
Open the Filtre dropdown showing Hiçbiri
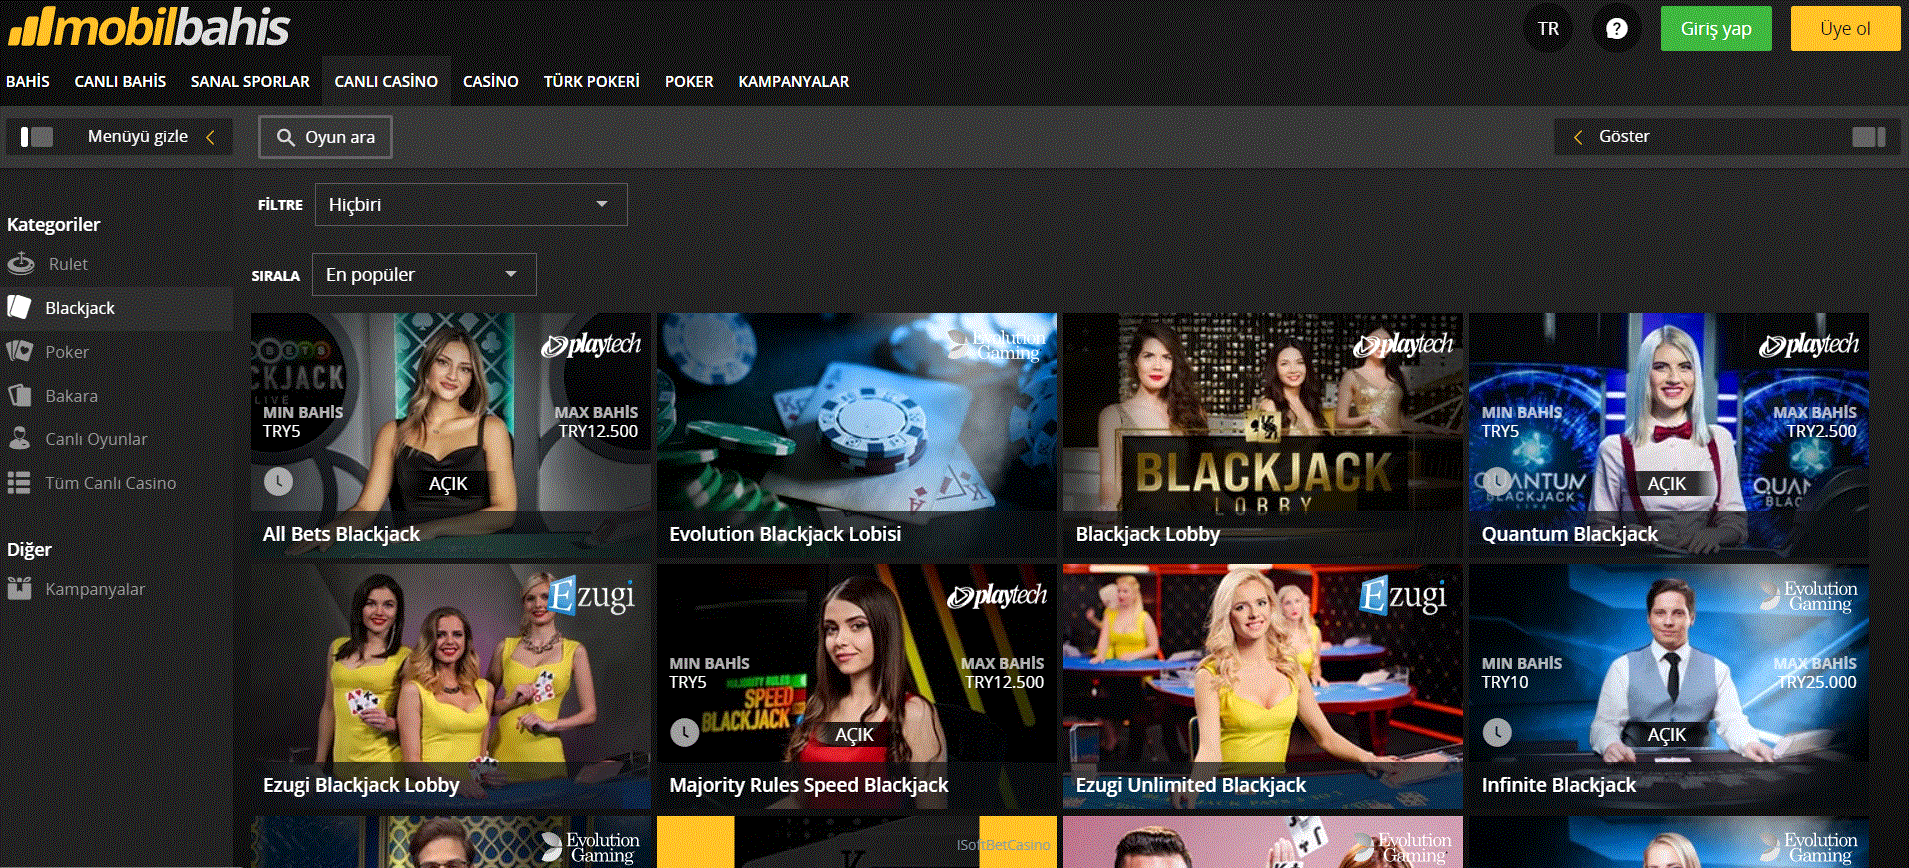click(x=471, y=205)
